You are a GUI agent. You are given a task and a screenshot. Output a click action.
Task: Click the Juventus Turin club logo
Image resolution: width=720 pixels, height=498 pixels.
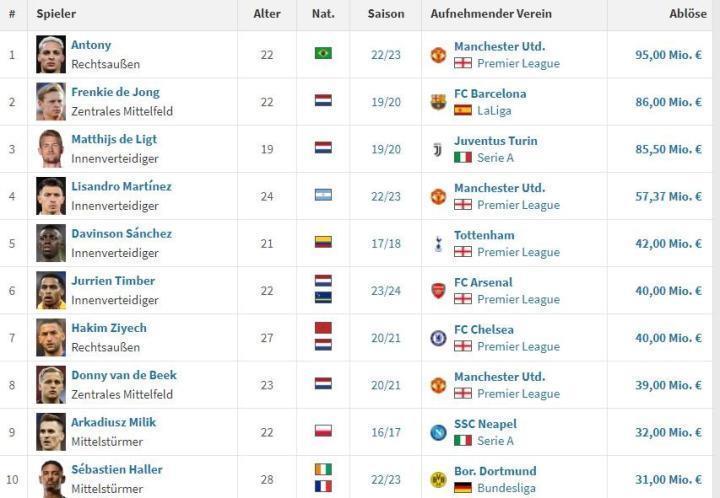[438, 149]
